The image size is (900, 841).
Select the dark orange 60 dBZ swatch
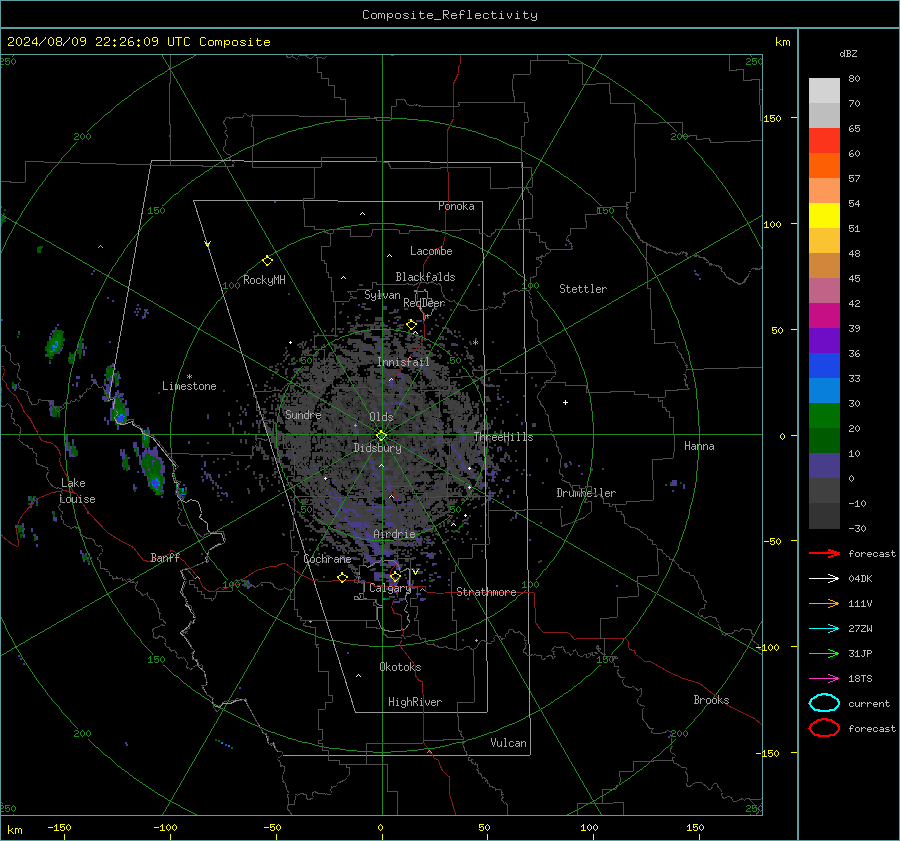click(x=824, y=166)
